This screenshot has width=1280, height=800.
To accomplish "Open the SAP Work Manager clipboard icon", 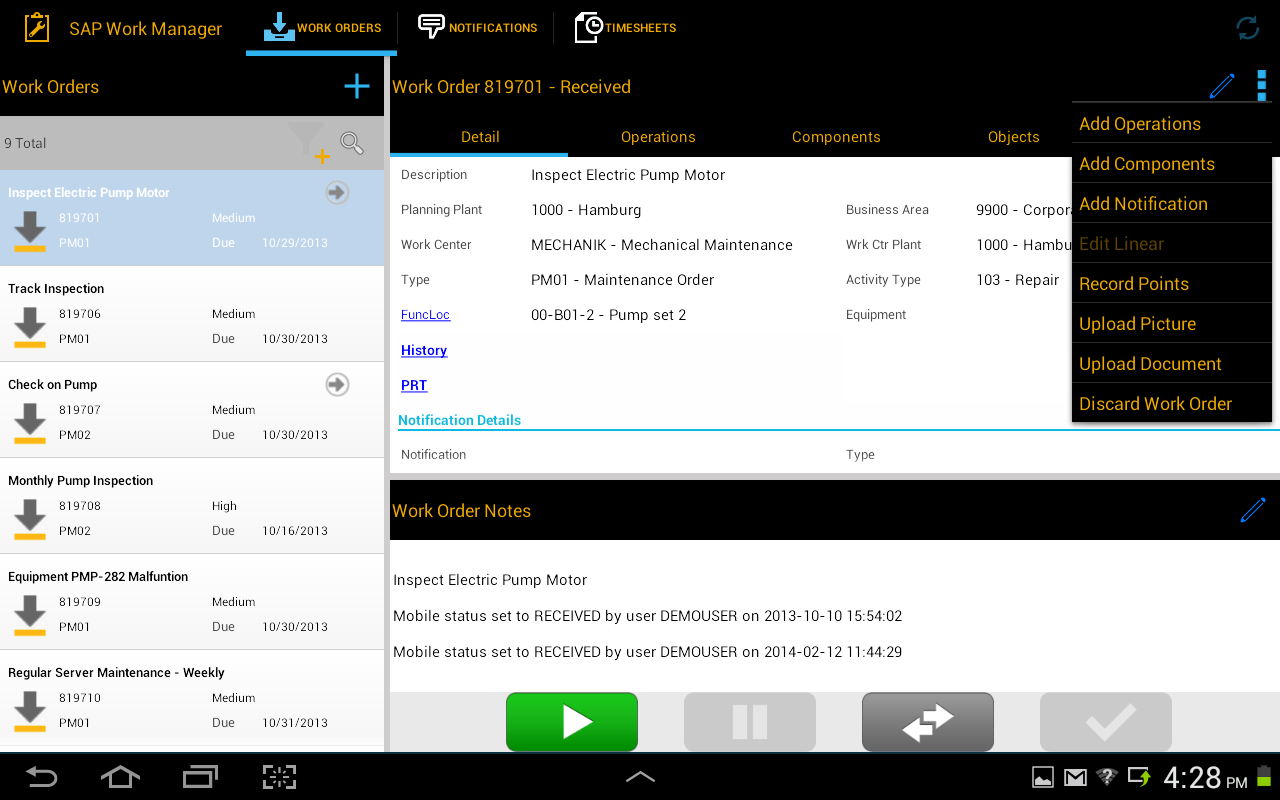I will tap(37, 28).
